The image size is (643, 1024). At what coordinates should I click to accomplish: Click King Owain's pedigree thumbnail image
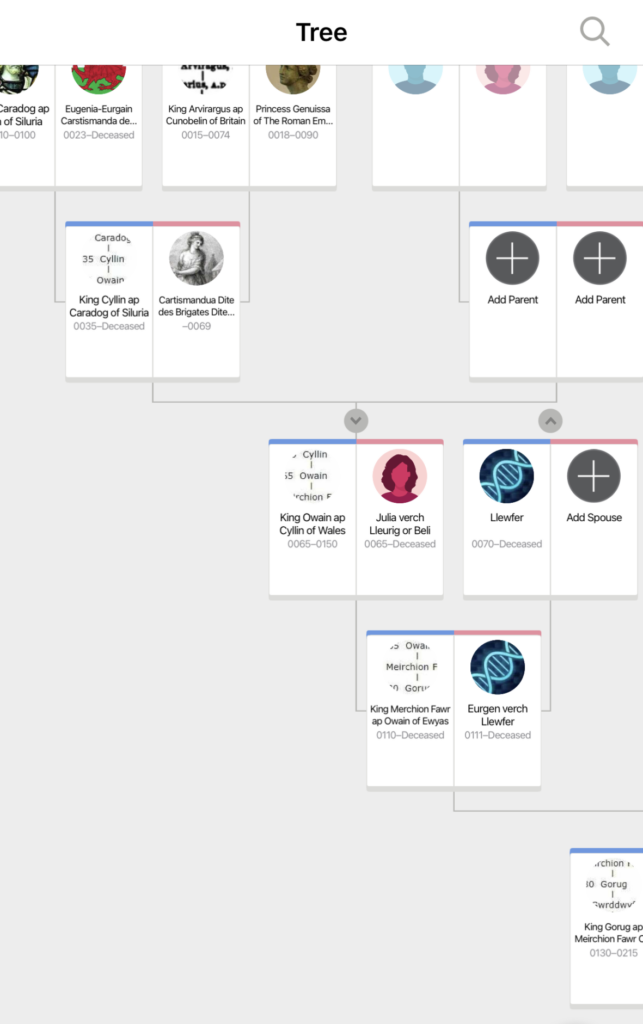312,476
